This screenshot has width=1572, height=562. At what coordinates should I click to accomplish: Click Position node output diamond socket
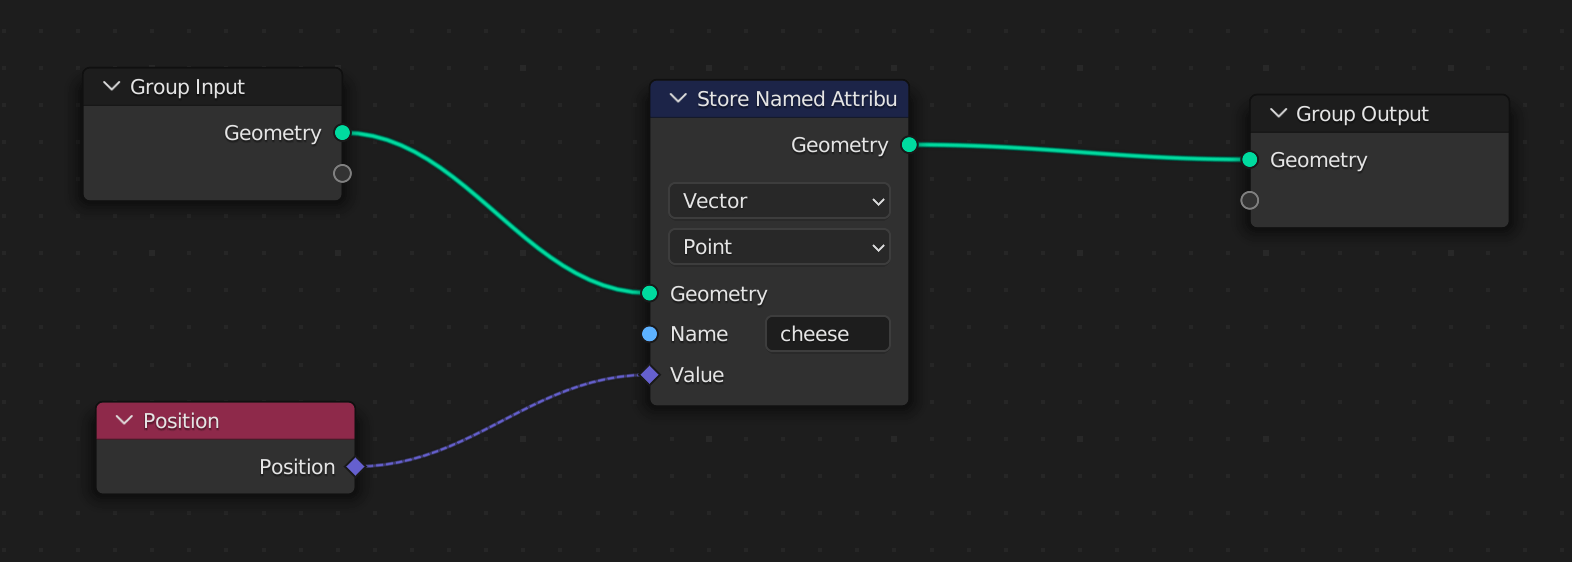coord(355,466)
